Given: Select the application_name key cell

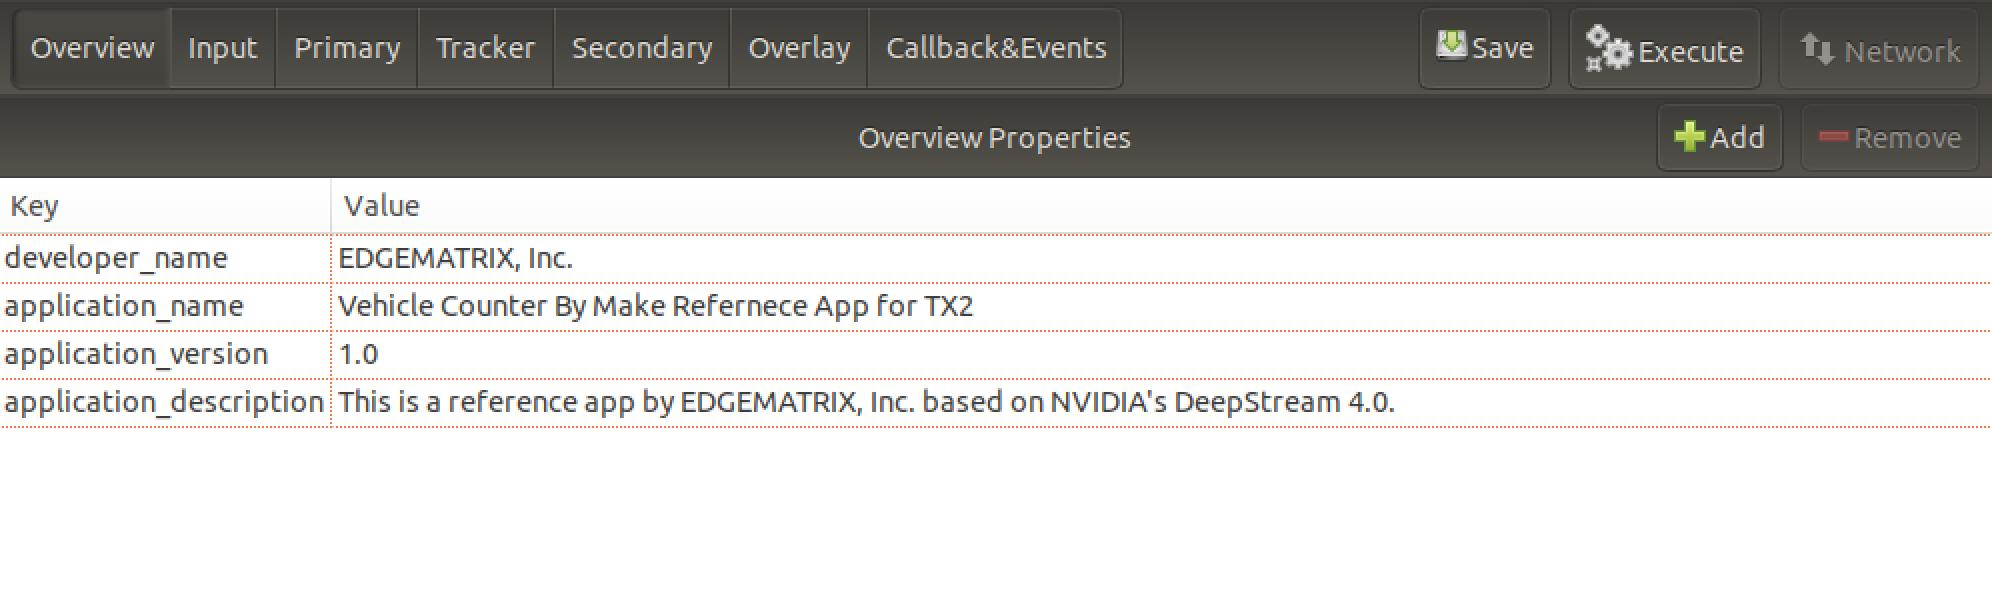Looking at the screenshot, I should coord(165,307).
